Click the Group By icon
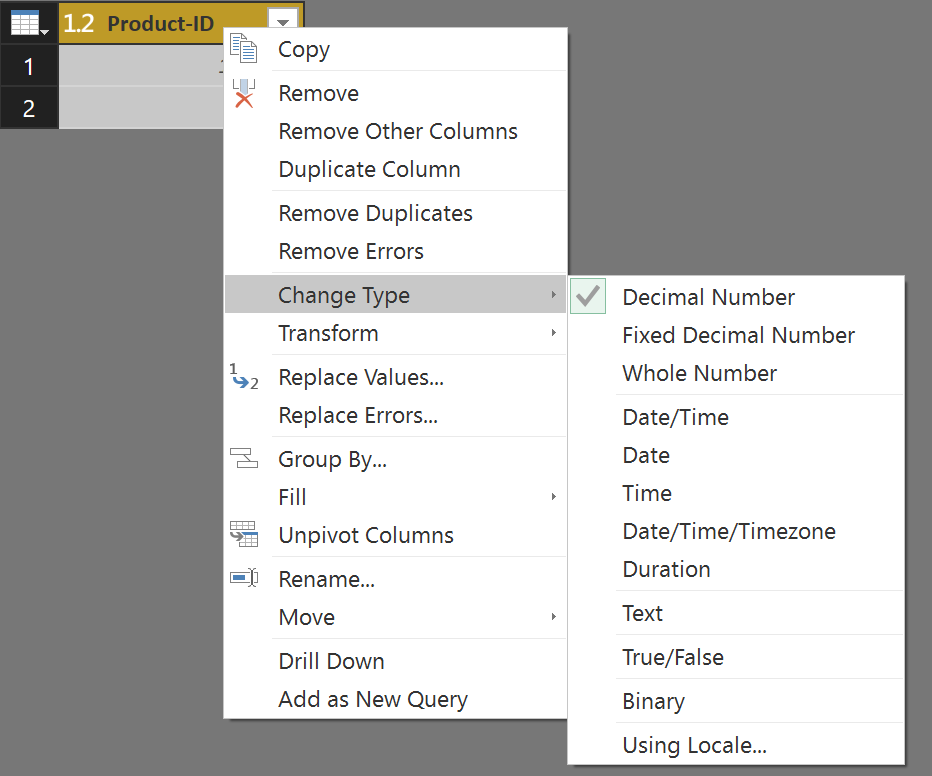932x776 pixels. pyautogui.click(x=244, y=459)
